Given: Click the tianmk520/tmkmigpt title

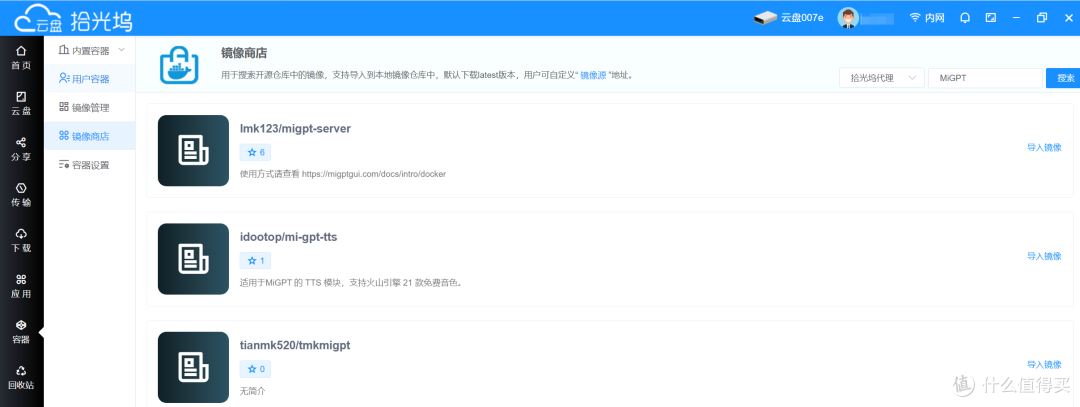Looking at the screenshot, I should [295, 346].
